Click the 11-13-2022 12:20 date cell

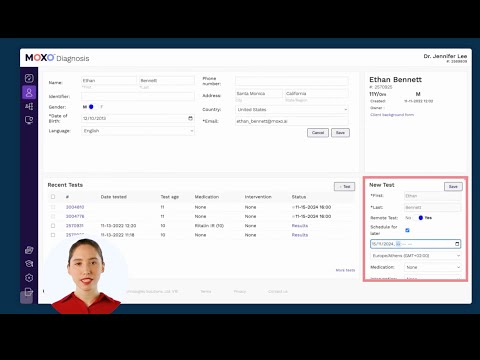point(118,226)
